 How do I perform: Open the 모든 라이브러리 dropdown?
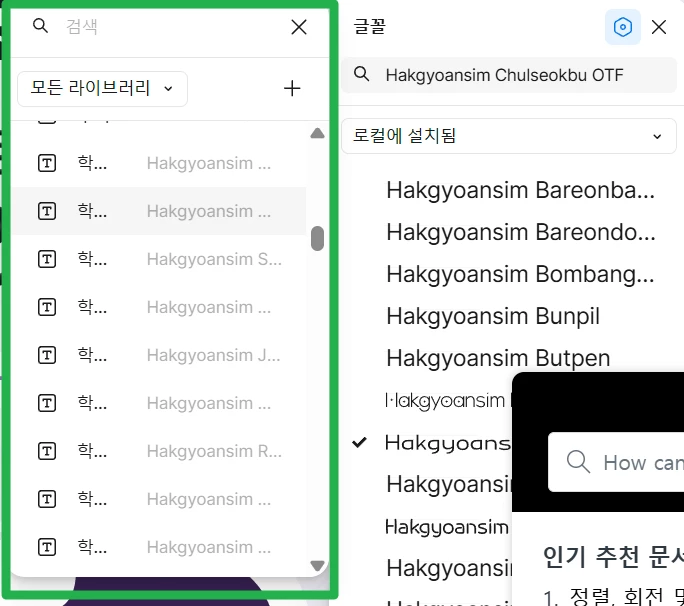(x=102, y=89)
